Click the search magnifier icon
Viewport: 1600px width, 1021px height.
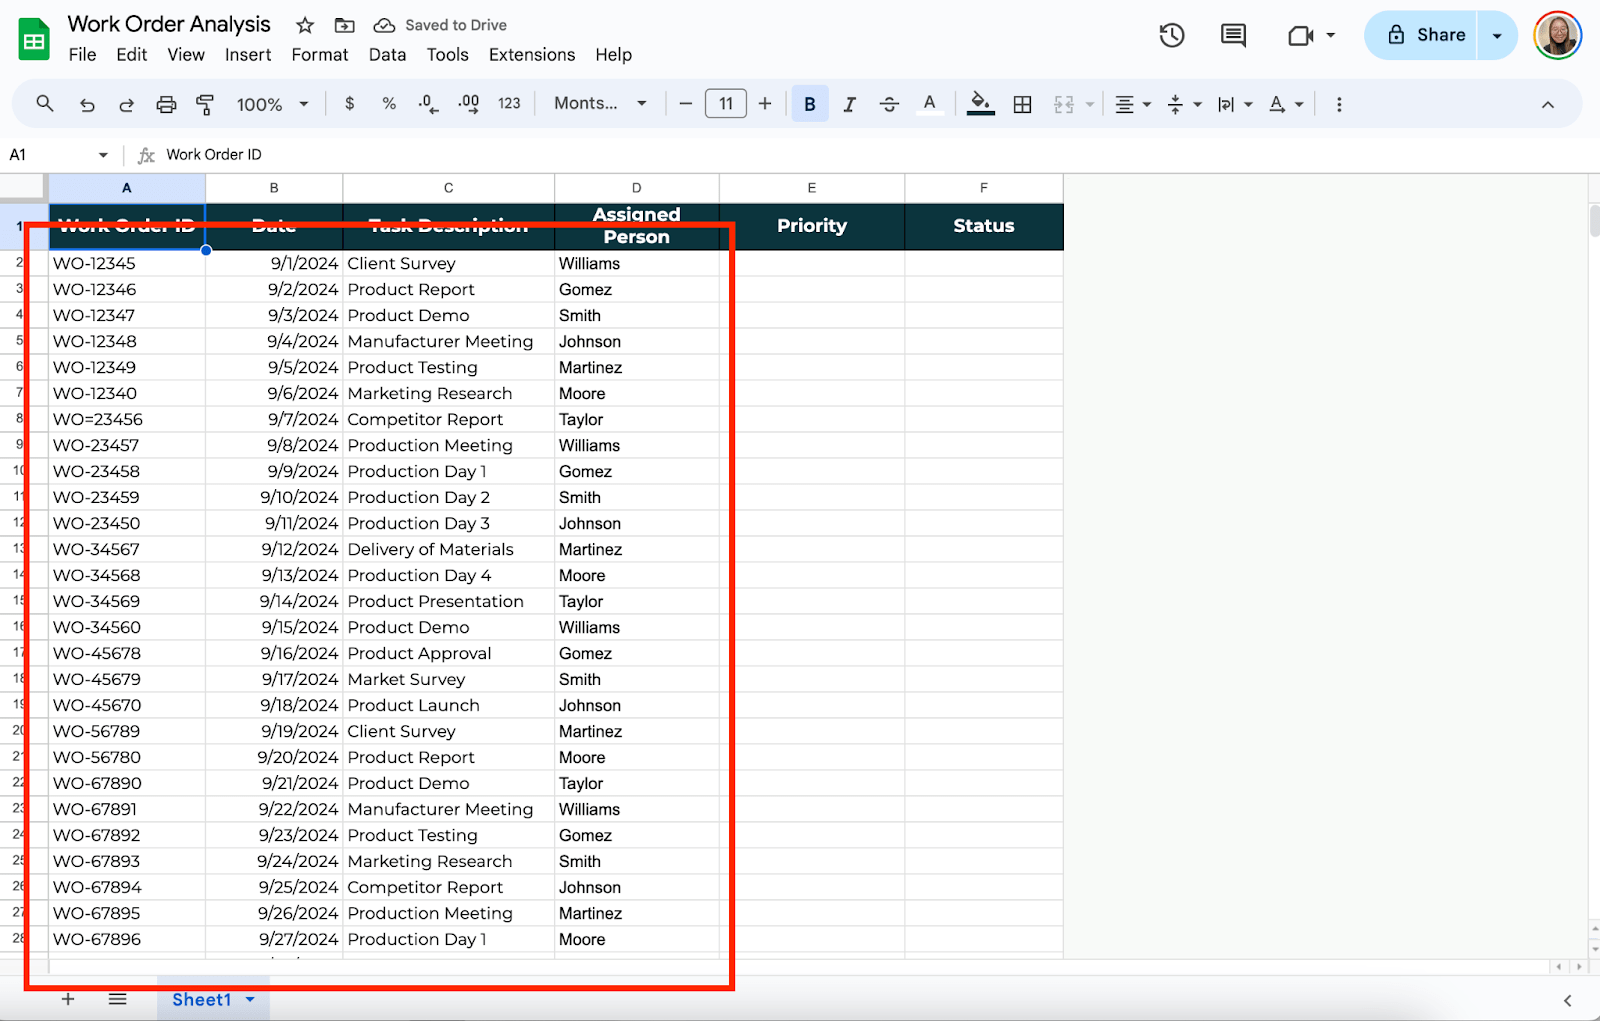click(45, 104)
